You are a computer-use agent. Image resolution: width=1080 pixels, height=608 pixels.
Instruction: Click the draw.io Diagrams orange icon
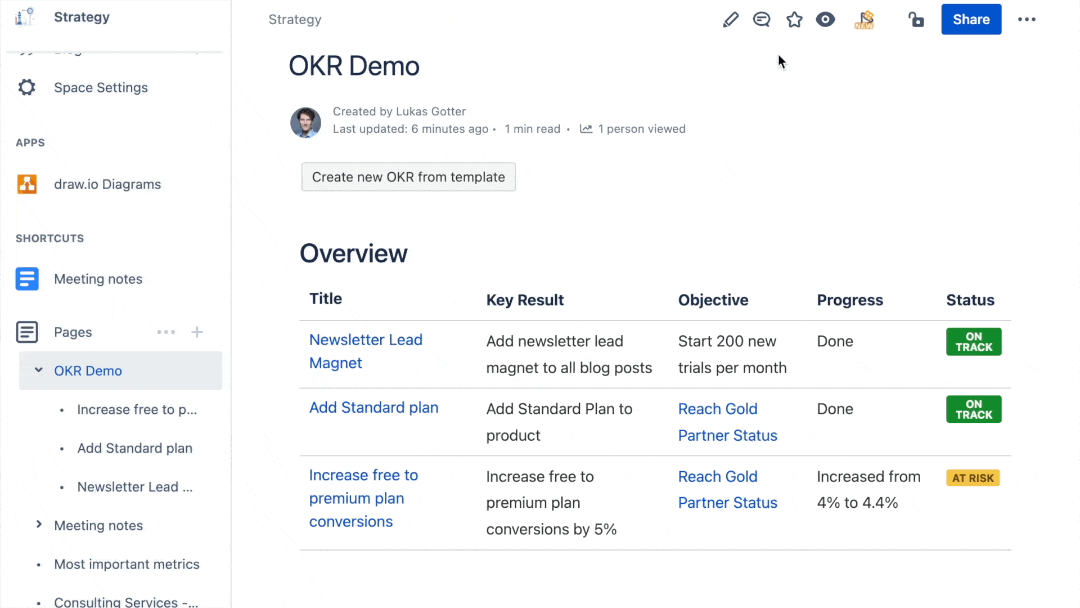click(x=27, y=184)
